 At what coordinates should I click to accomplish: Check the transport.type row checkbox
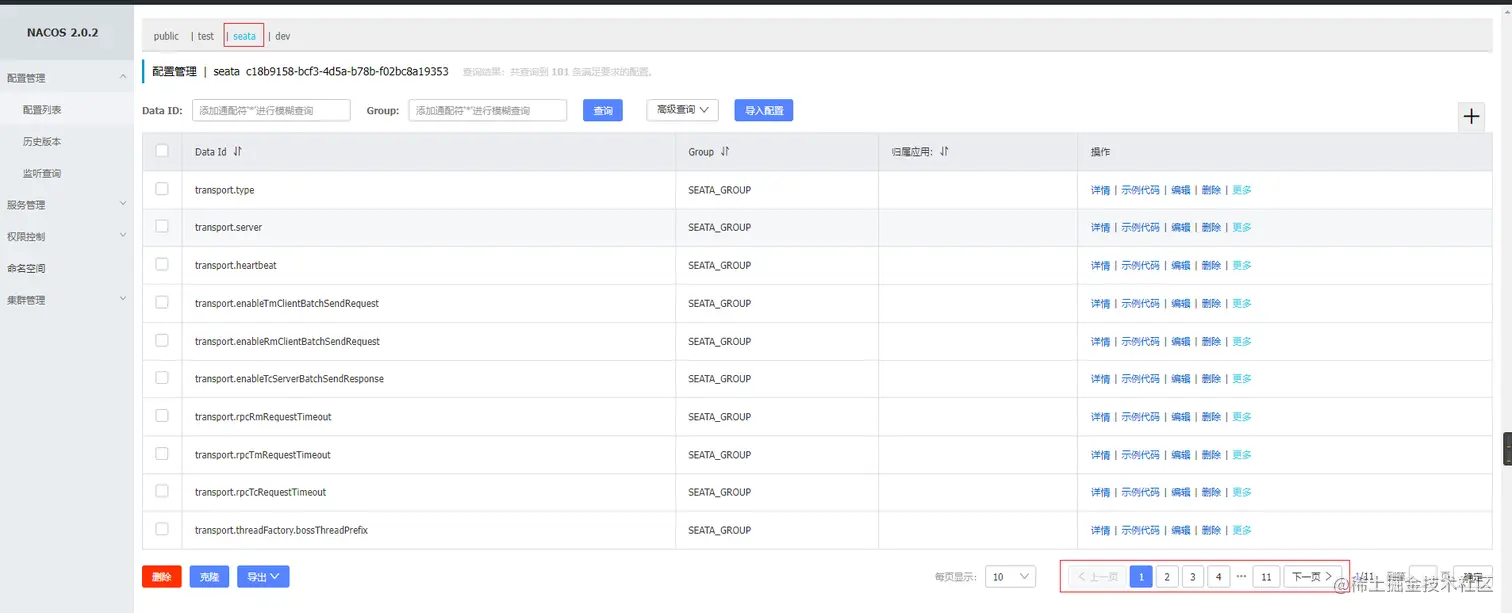(x=162, y=189)
